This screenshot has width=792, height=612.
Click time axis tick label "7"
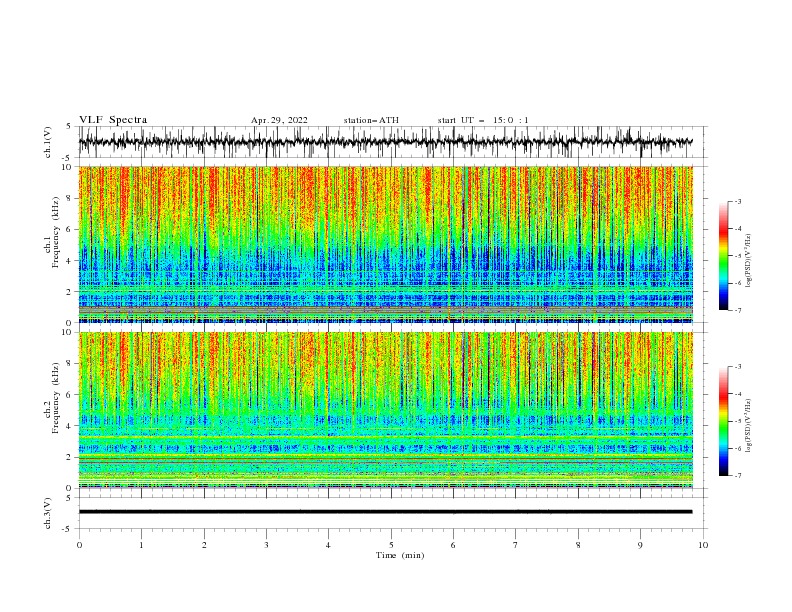point(515,545)
